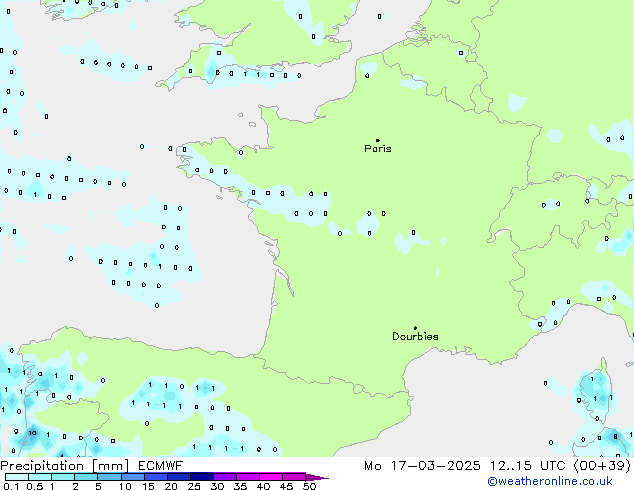Click the '8' precipitation value over Sardinia
Screen dimensions: 634x490
[x=615, y=436]
